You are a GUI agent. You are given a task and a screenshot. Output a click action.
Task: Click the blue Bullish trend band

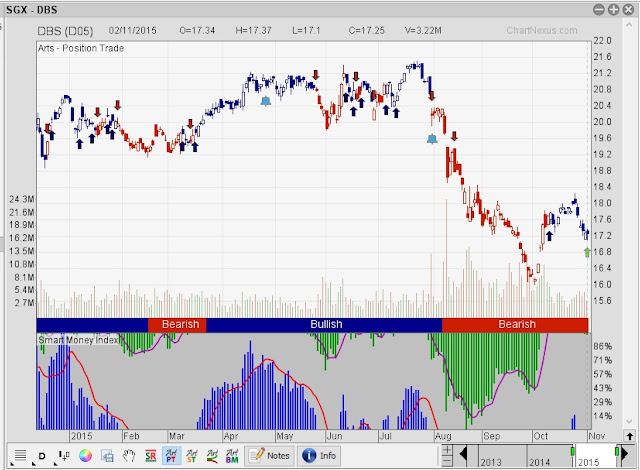tap(324, 325)
